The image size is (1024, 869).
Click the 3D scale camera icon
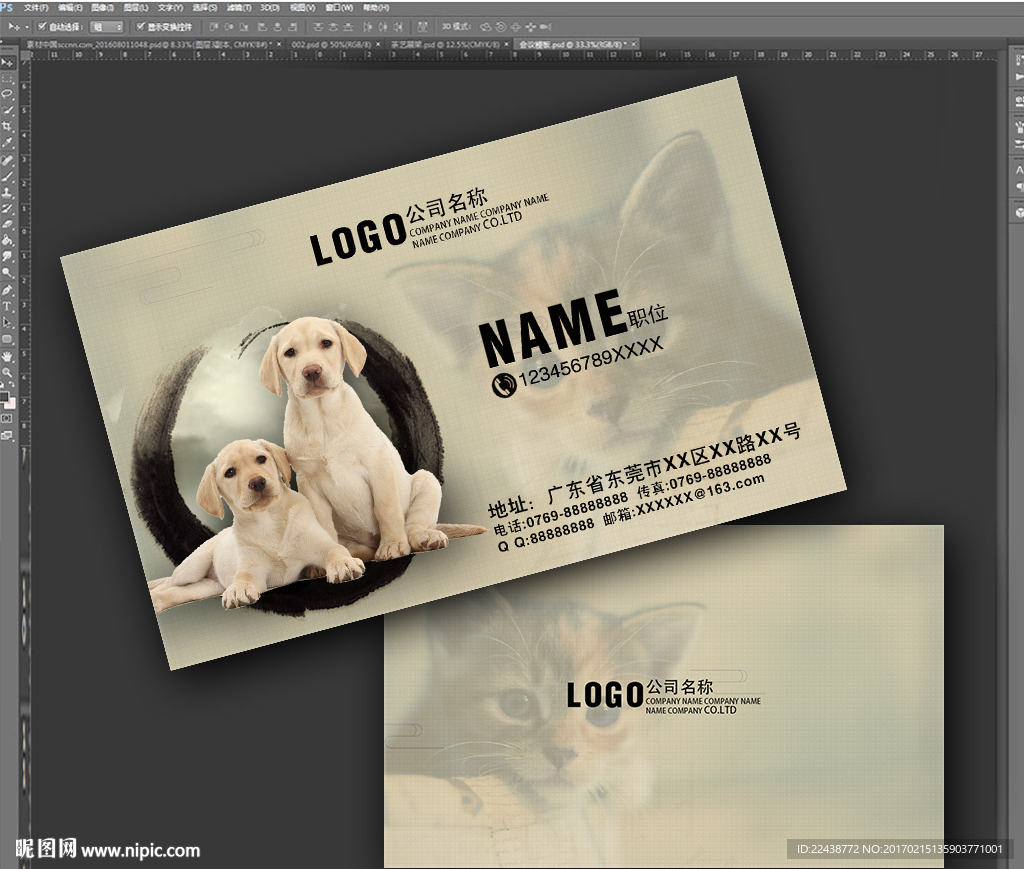coord(545,26)
